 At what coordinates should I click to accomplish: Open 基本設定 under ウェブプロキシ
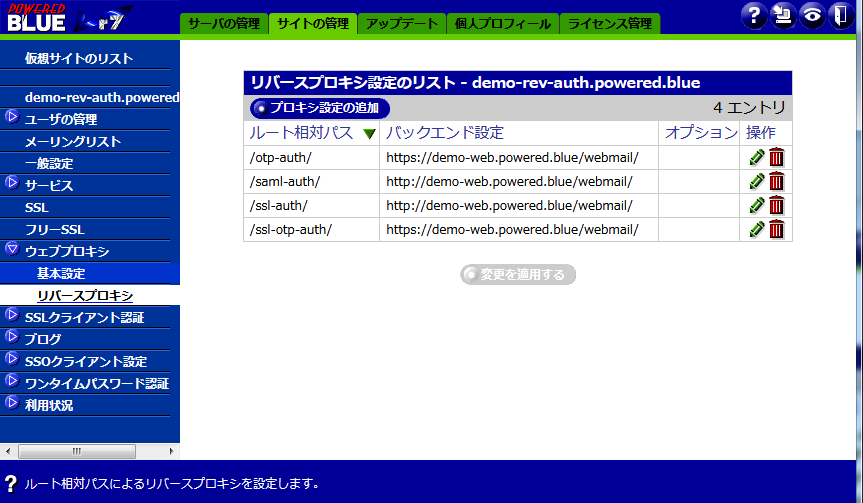(61, 274)
